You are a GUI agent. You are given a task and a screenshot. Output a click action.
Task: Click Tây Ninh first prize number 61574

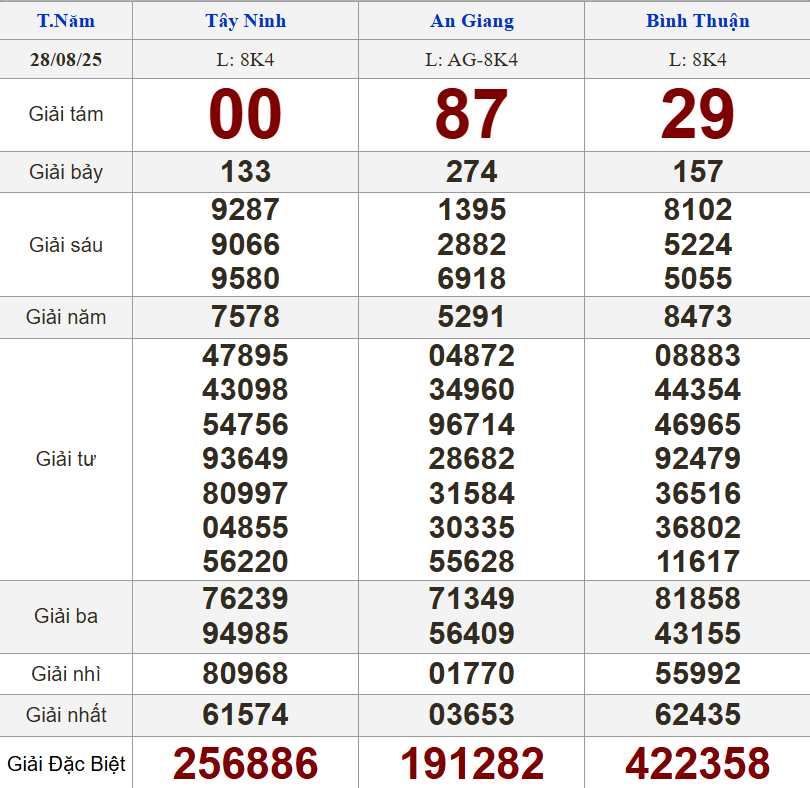245,715
